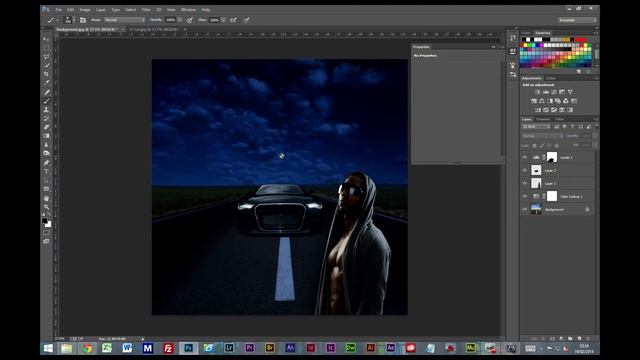
Task: Open layer blend mode dropdown in Layers
Action: (x=542, y=136)
